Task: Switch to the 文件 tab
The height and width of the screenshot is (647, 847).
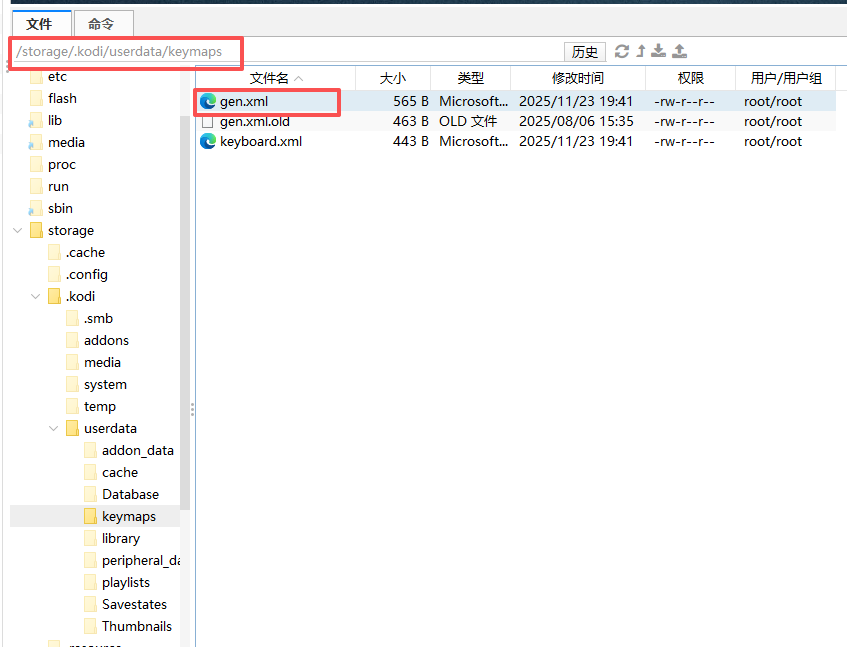Action: point(40,23)
